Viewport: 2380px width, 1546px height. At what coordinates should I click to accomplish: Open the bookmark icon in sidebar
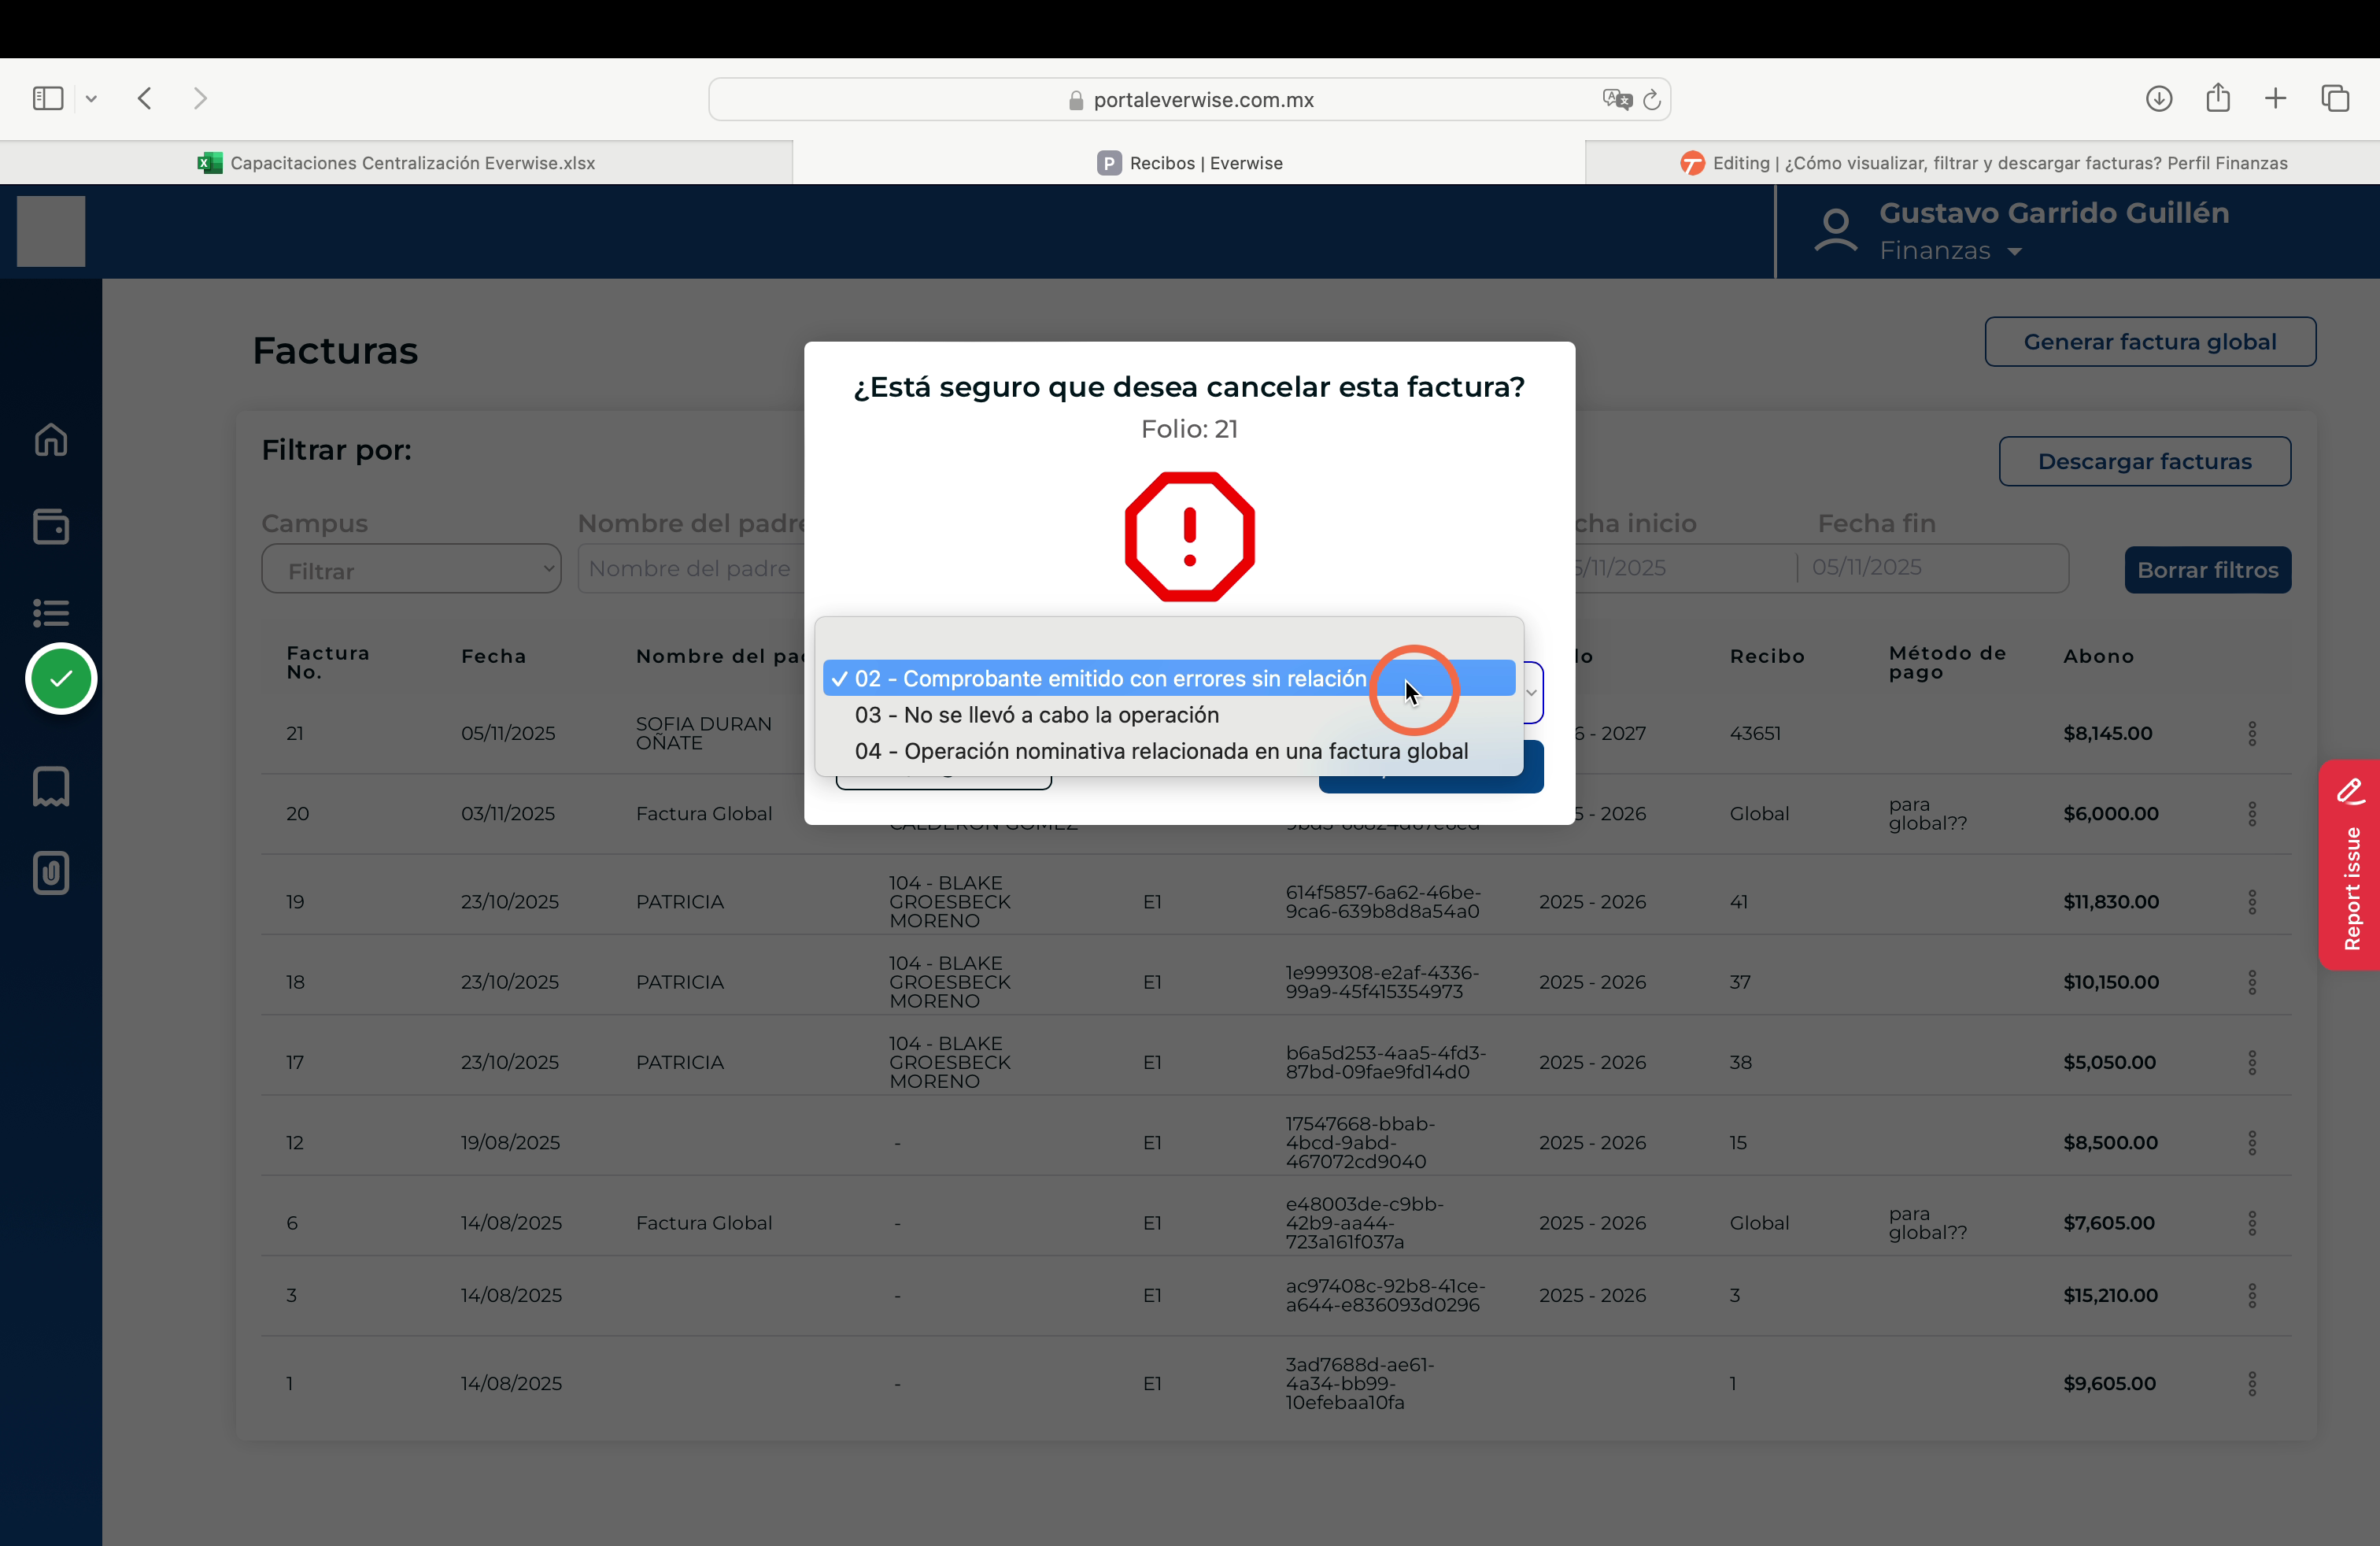coord(51,787)
